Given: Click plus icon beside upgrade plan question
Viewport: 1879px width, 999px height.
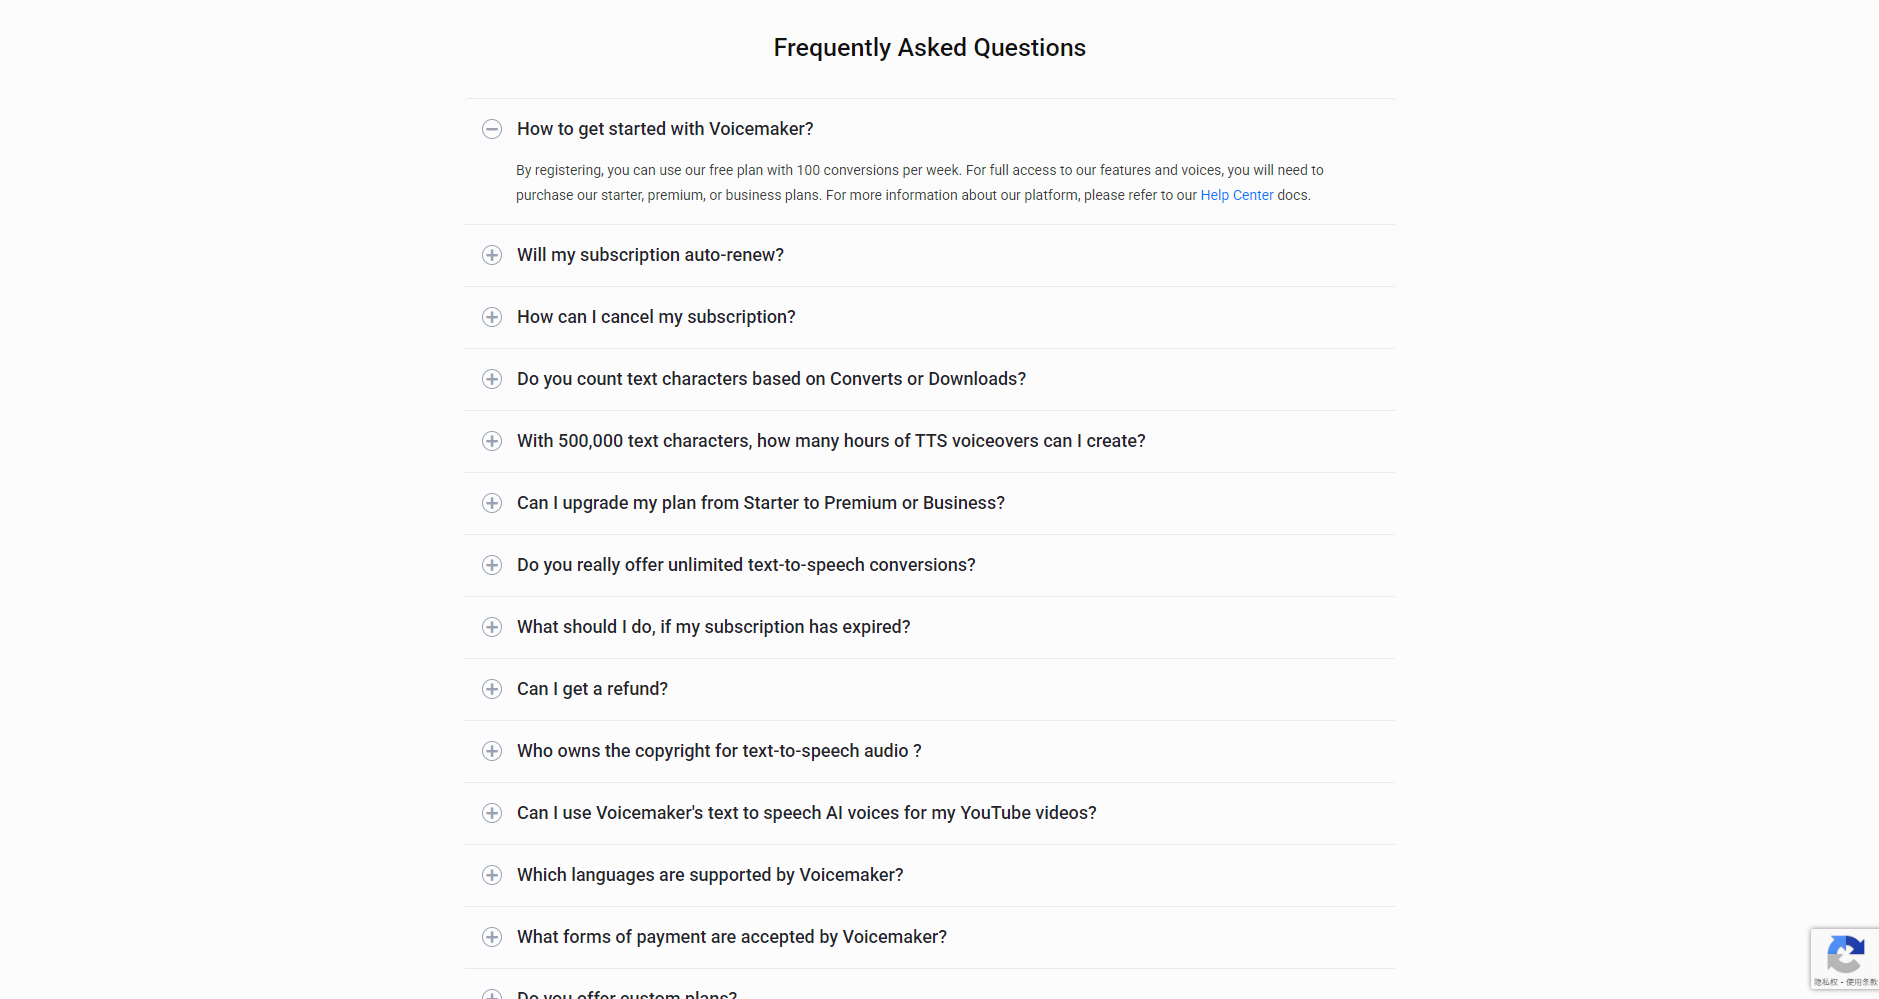Looking at the screenshot, I should tap(492, 503).
